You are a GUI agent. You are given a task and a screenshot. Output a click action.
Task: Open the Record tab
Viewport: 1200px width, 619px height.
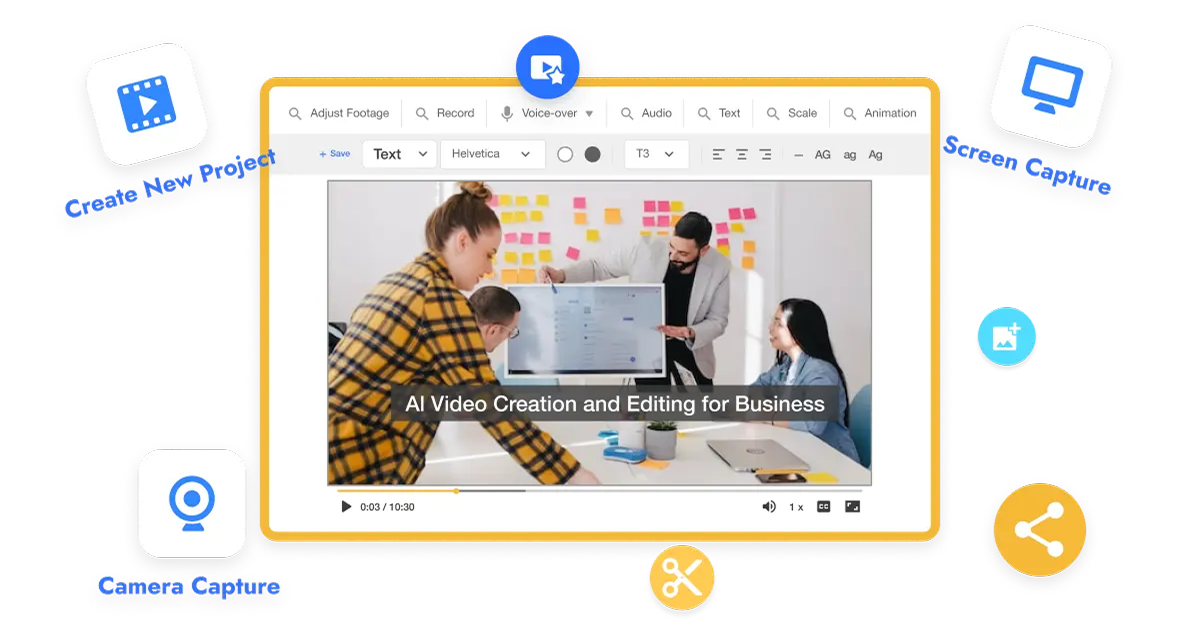(x=445, y=113)
